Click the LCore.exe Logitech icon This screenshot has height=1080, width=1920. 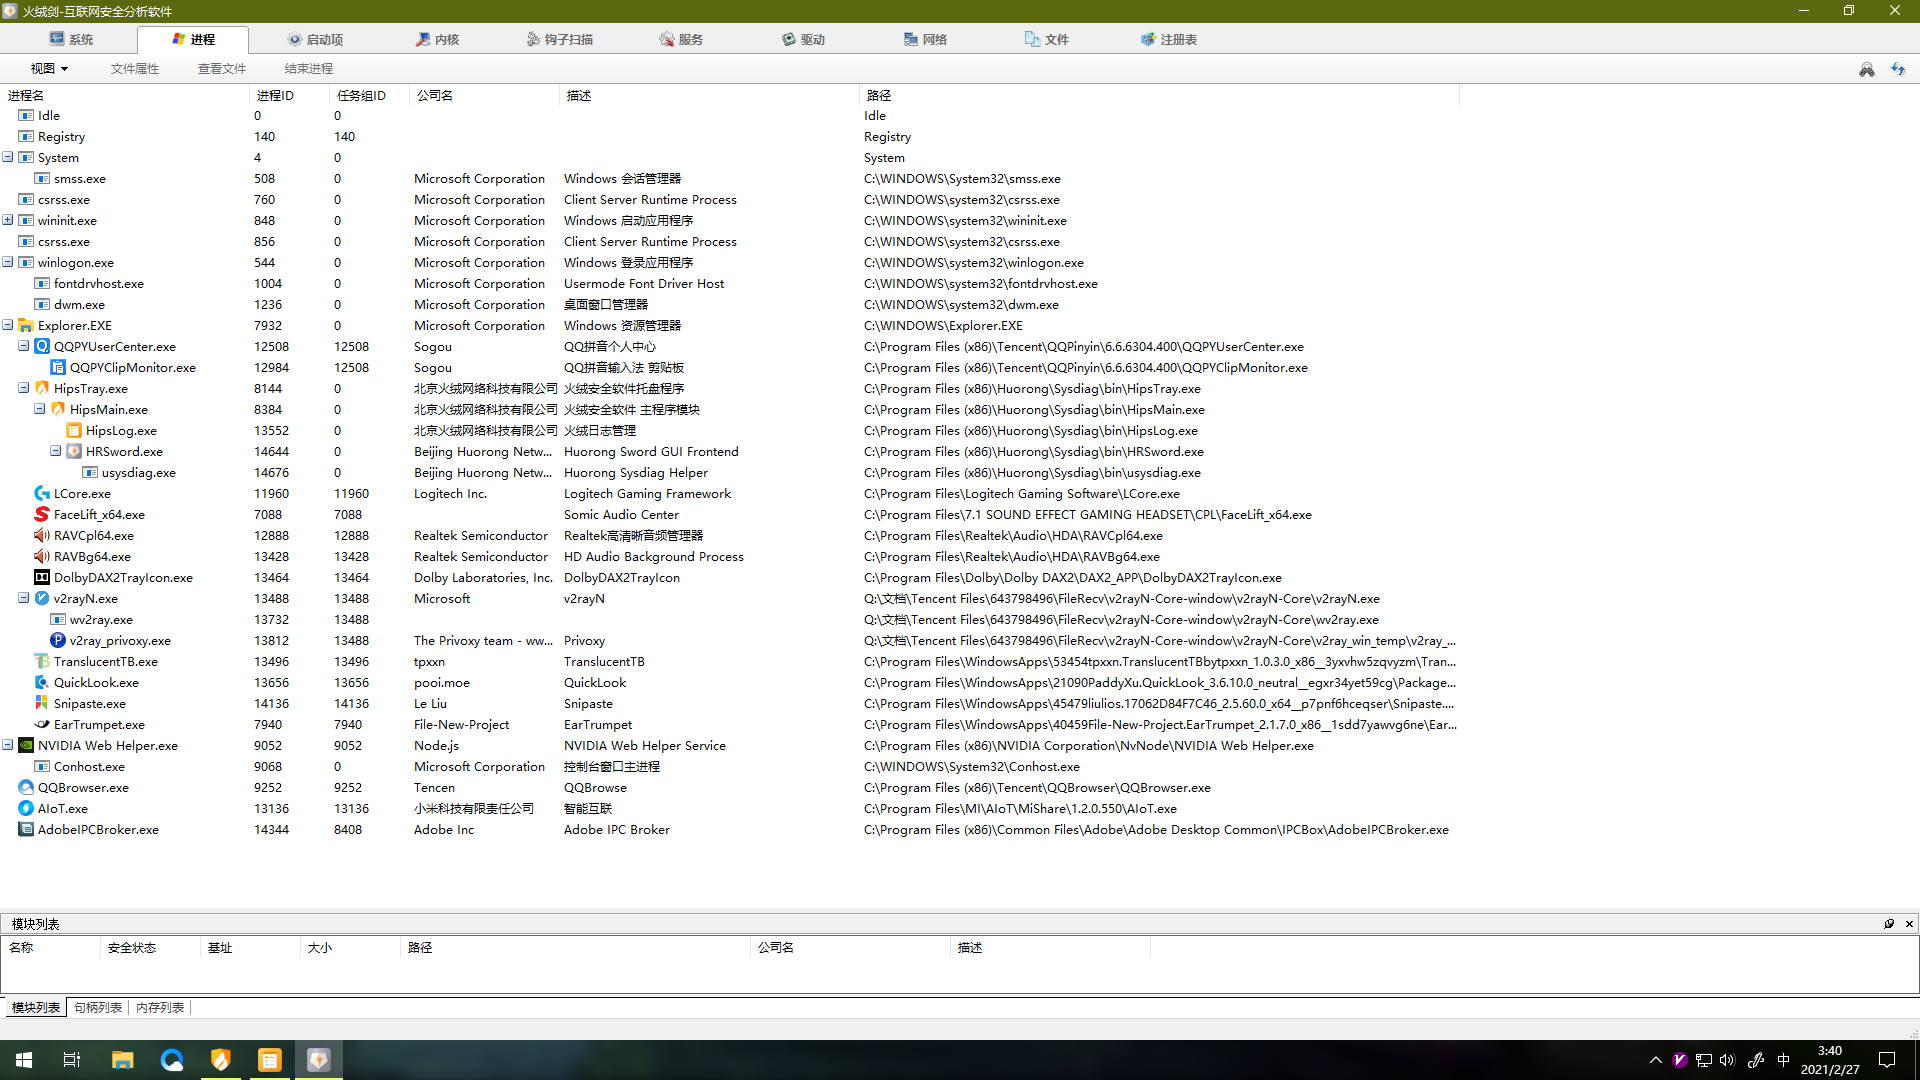point(42,494)
